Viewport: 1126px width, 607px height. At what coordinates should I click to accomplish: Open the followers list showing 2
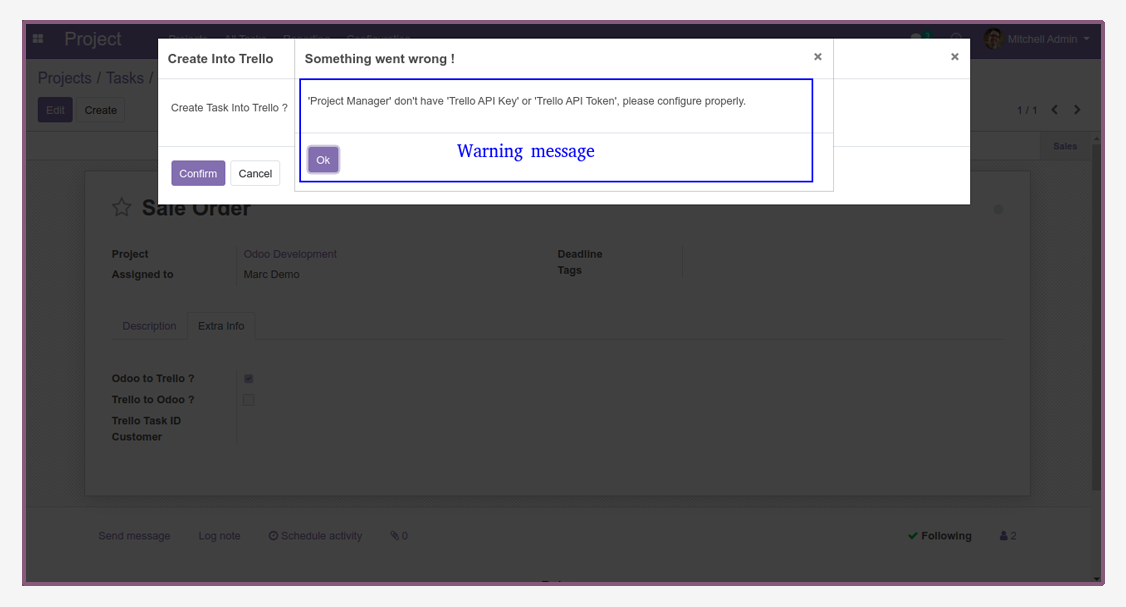pyautogui.click(x=1008, y=536)
